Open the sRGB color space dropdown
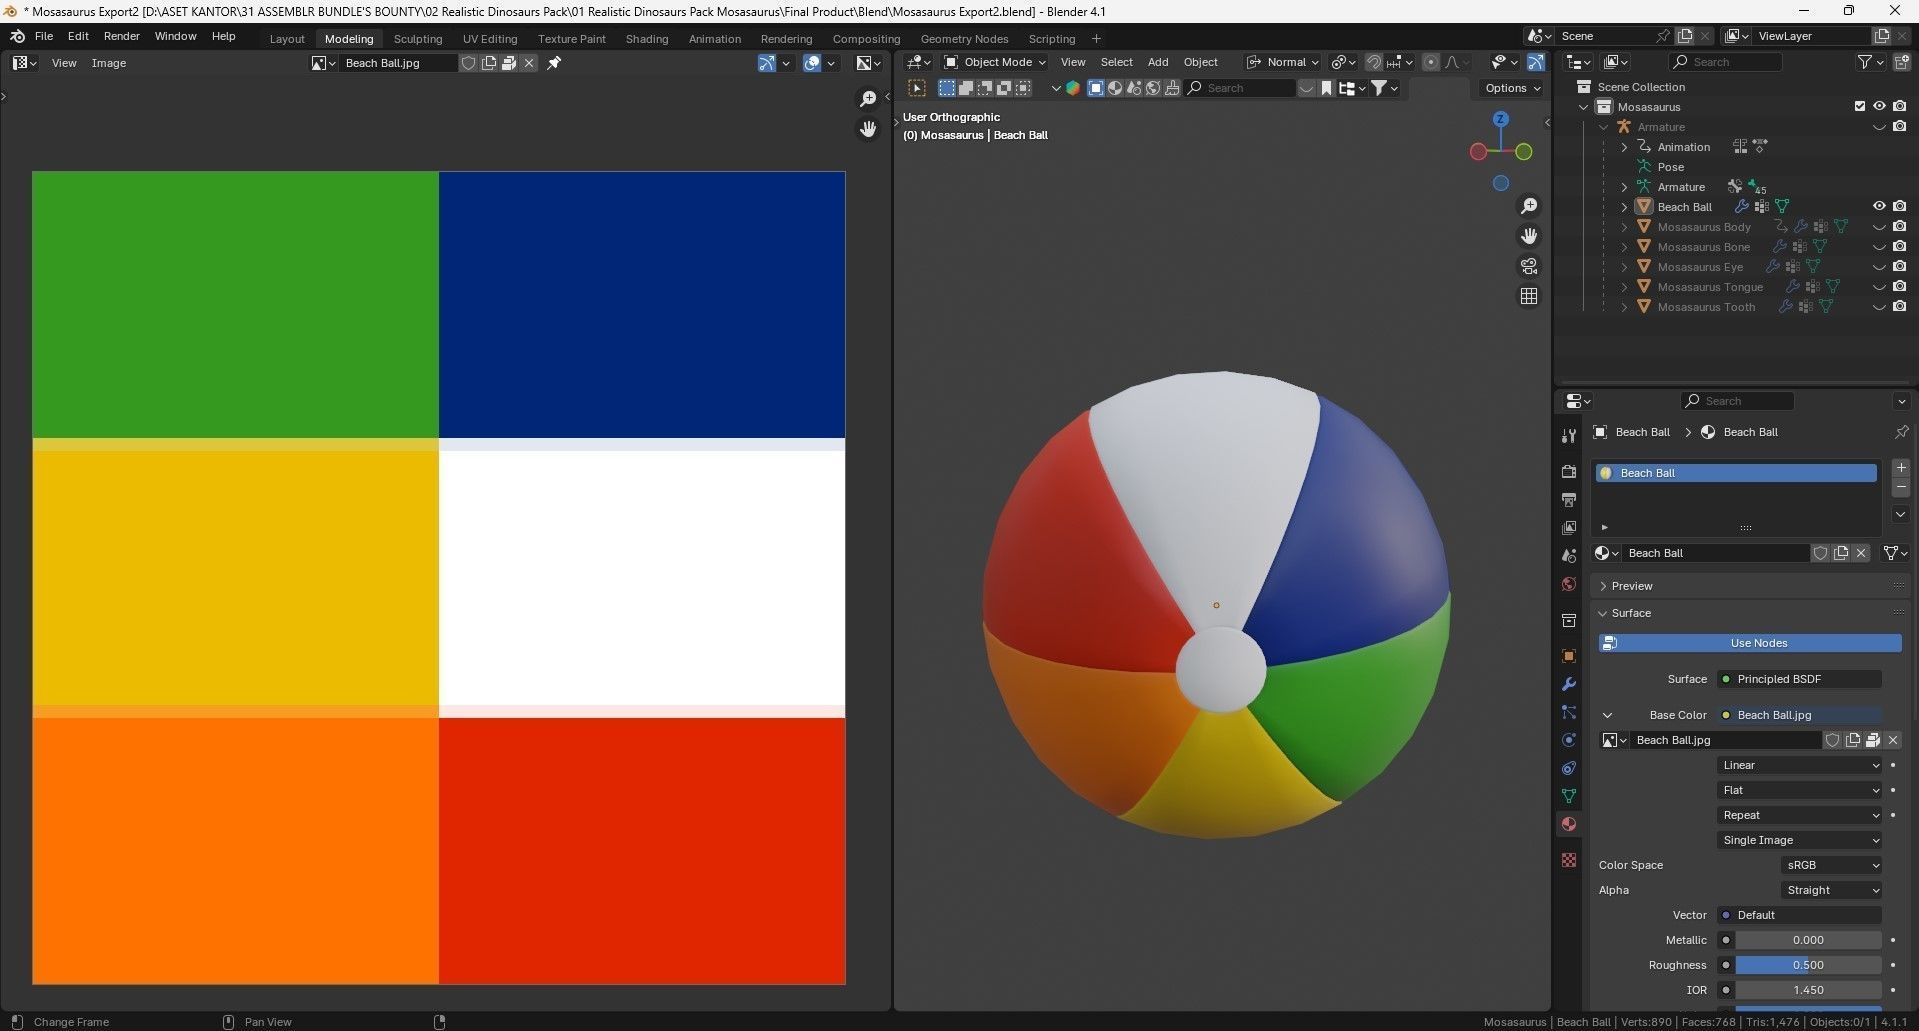 [1831, 865]
